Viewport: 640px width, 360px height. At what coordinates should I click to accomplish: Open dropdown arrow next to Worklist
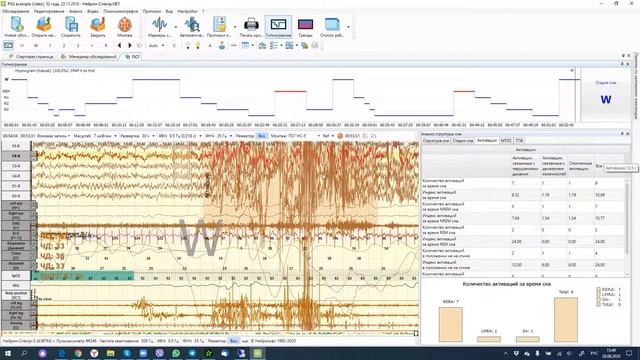pyautogui.click(x=349, y=27)
